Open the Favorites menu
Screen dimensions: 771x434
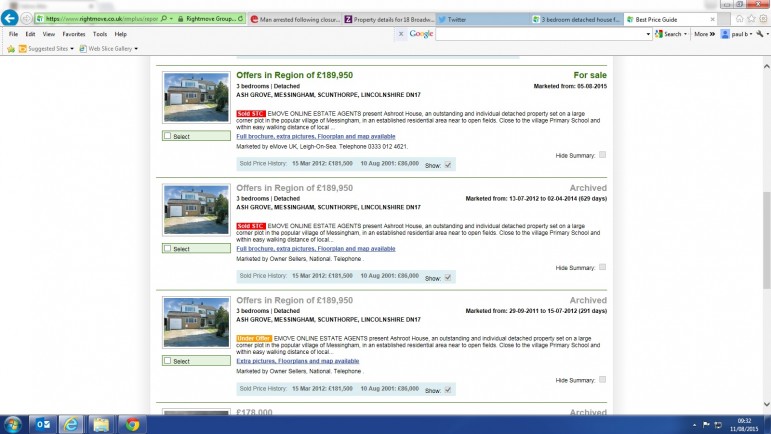click(x=73, y=34)
